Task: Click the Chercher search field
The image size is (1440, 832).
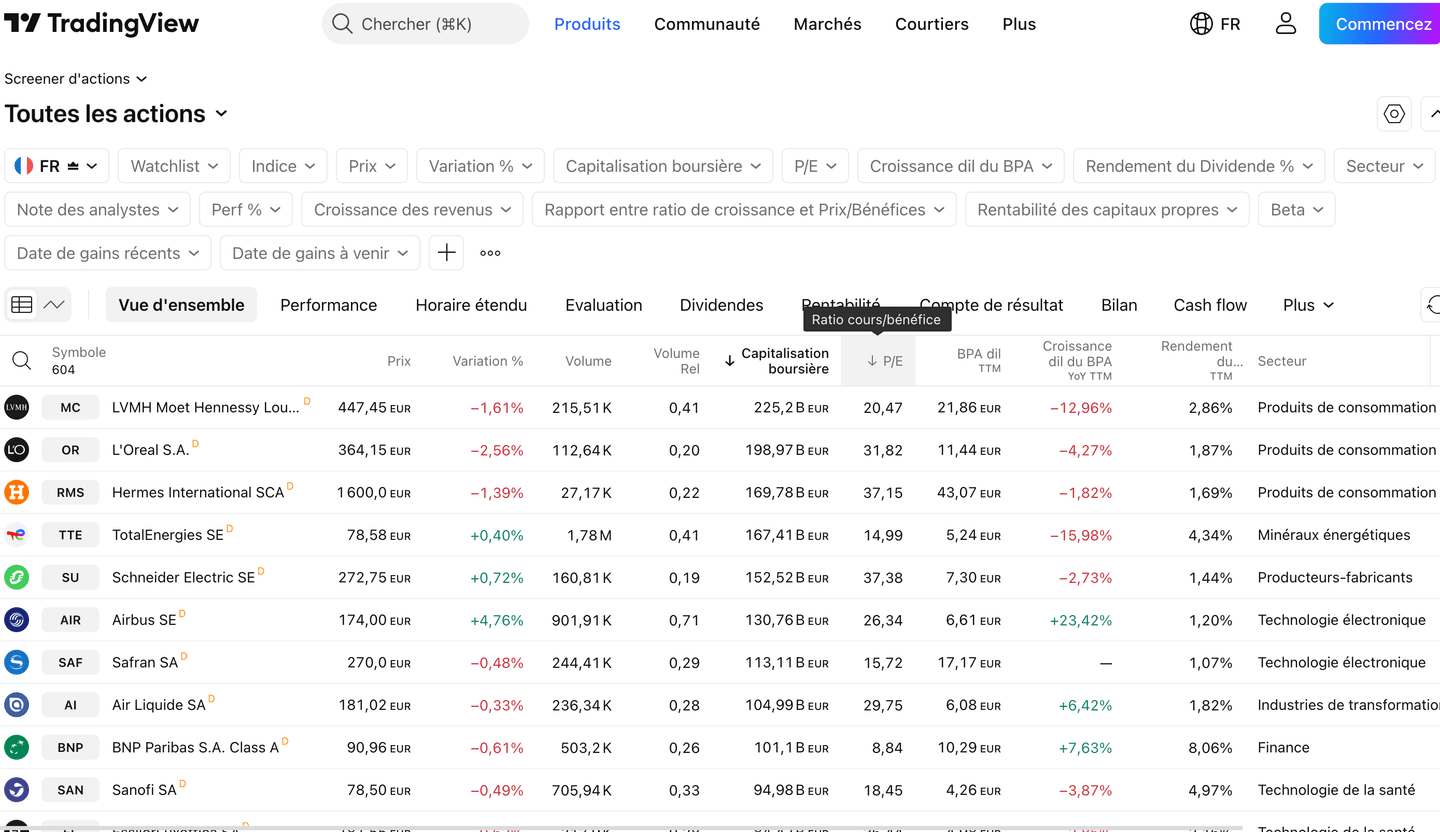Action: tap(425, 24)
